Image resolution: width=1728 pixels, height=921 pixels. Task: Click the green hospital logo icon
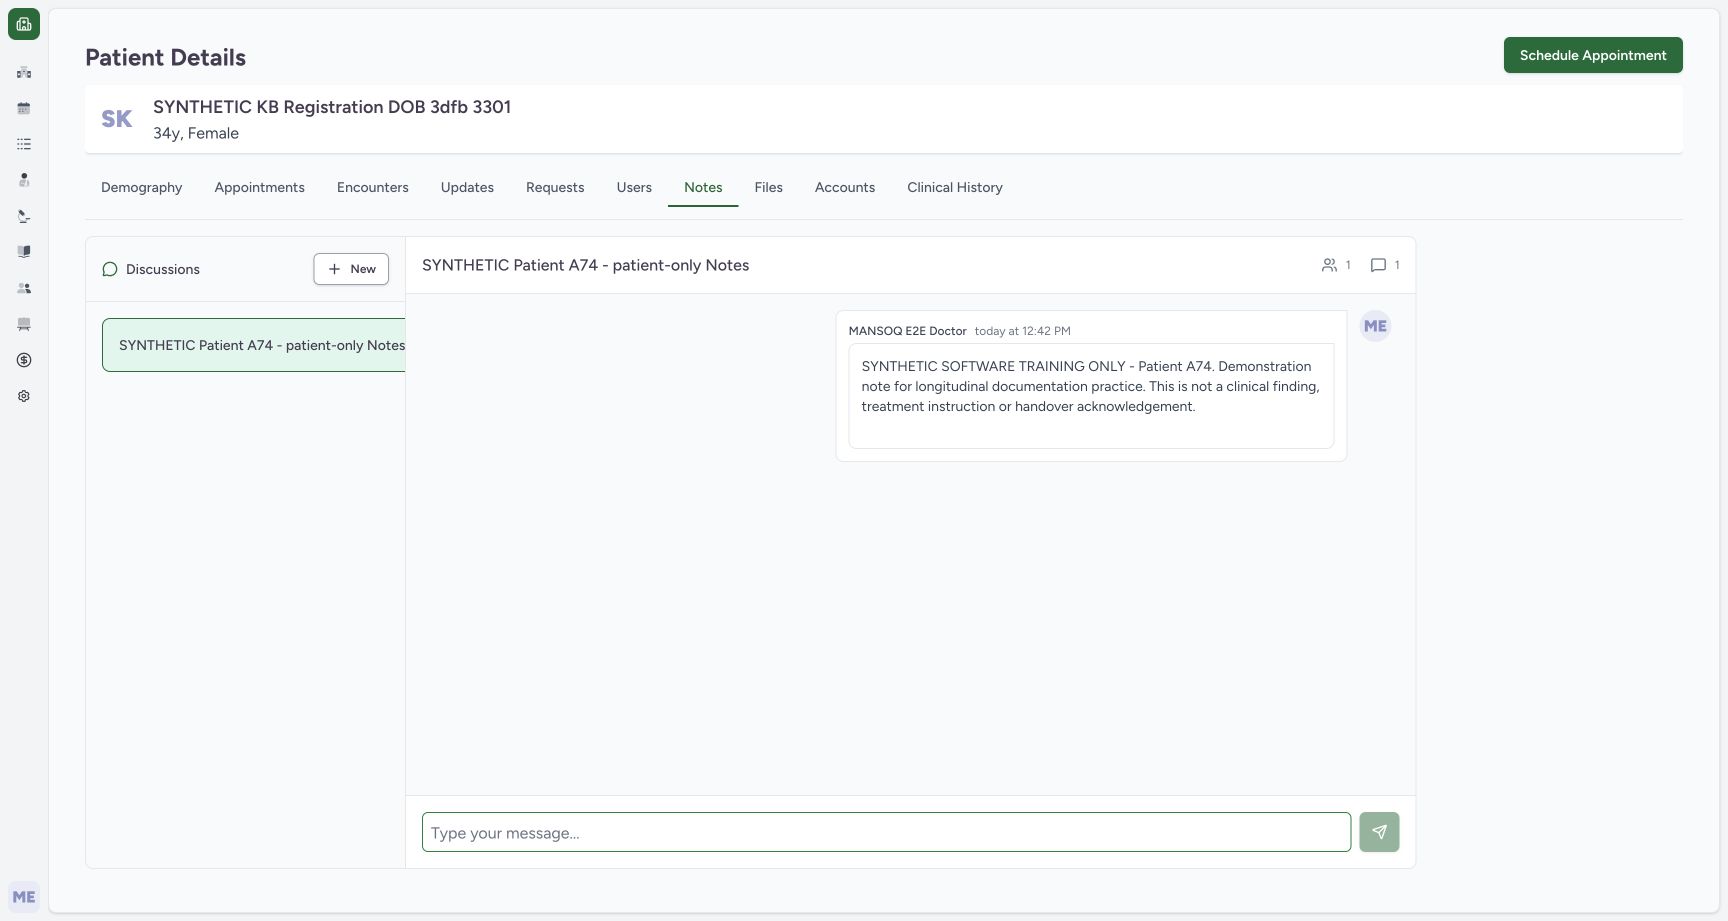(x=24, y=24)
